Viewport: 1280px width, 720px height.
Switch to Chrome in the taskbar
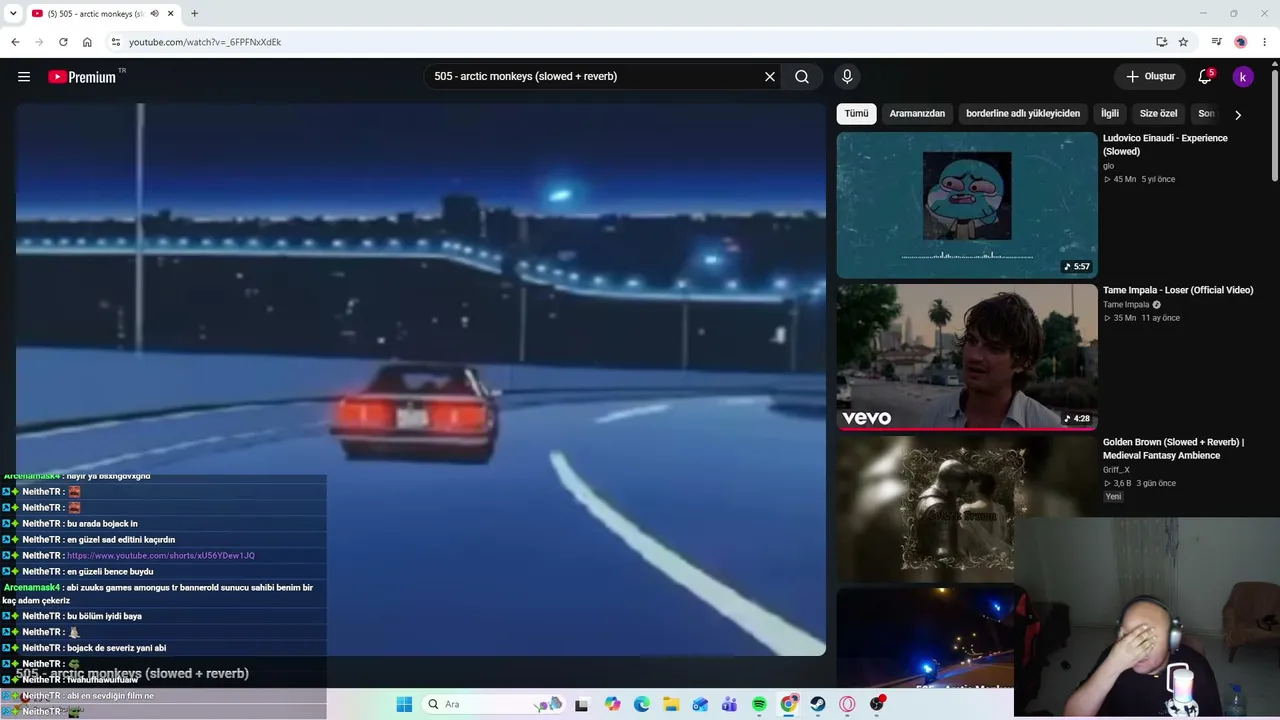[x=788, y=704]
